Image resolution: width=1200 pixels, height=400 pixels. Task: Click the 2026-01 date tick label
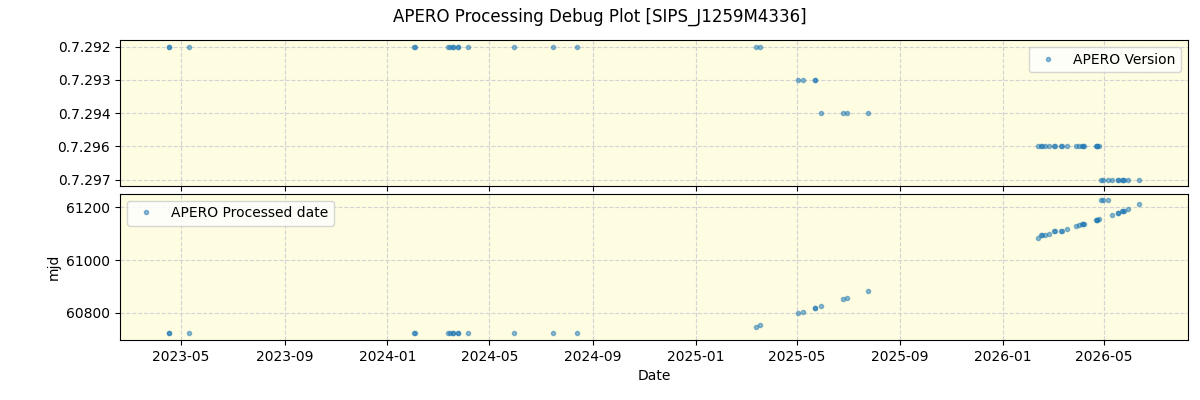pos(1002,355)
